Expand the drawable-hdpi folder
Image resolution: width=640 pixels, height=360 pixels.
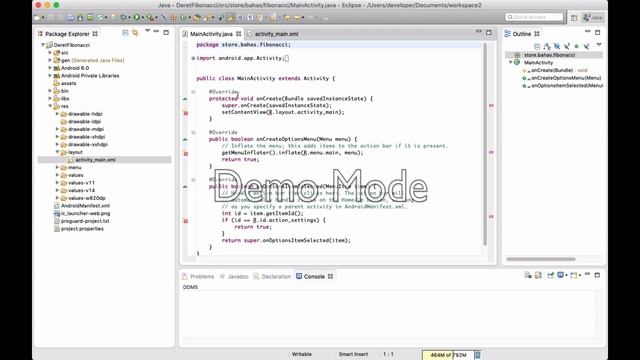pyautogui.click(x=58, y=114)
